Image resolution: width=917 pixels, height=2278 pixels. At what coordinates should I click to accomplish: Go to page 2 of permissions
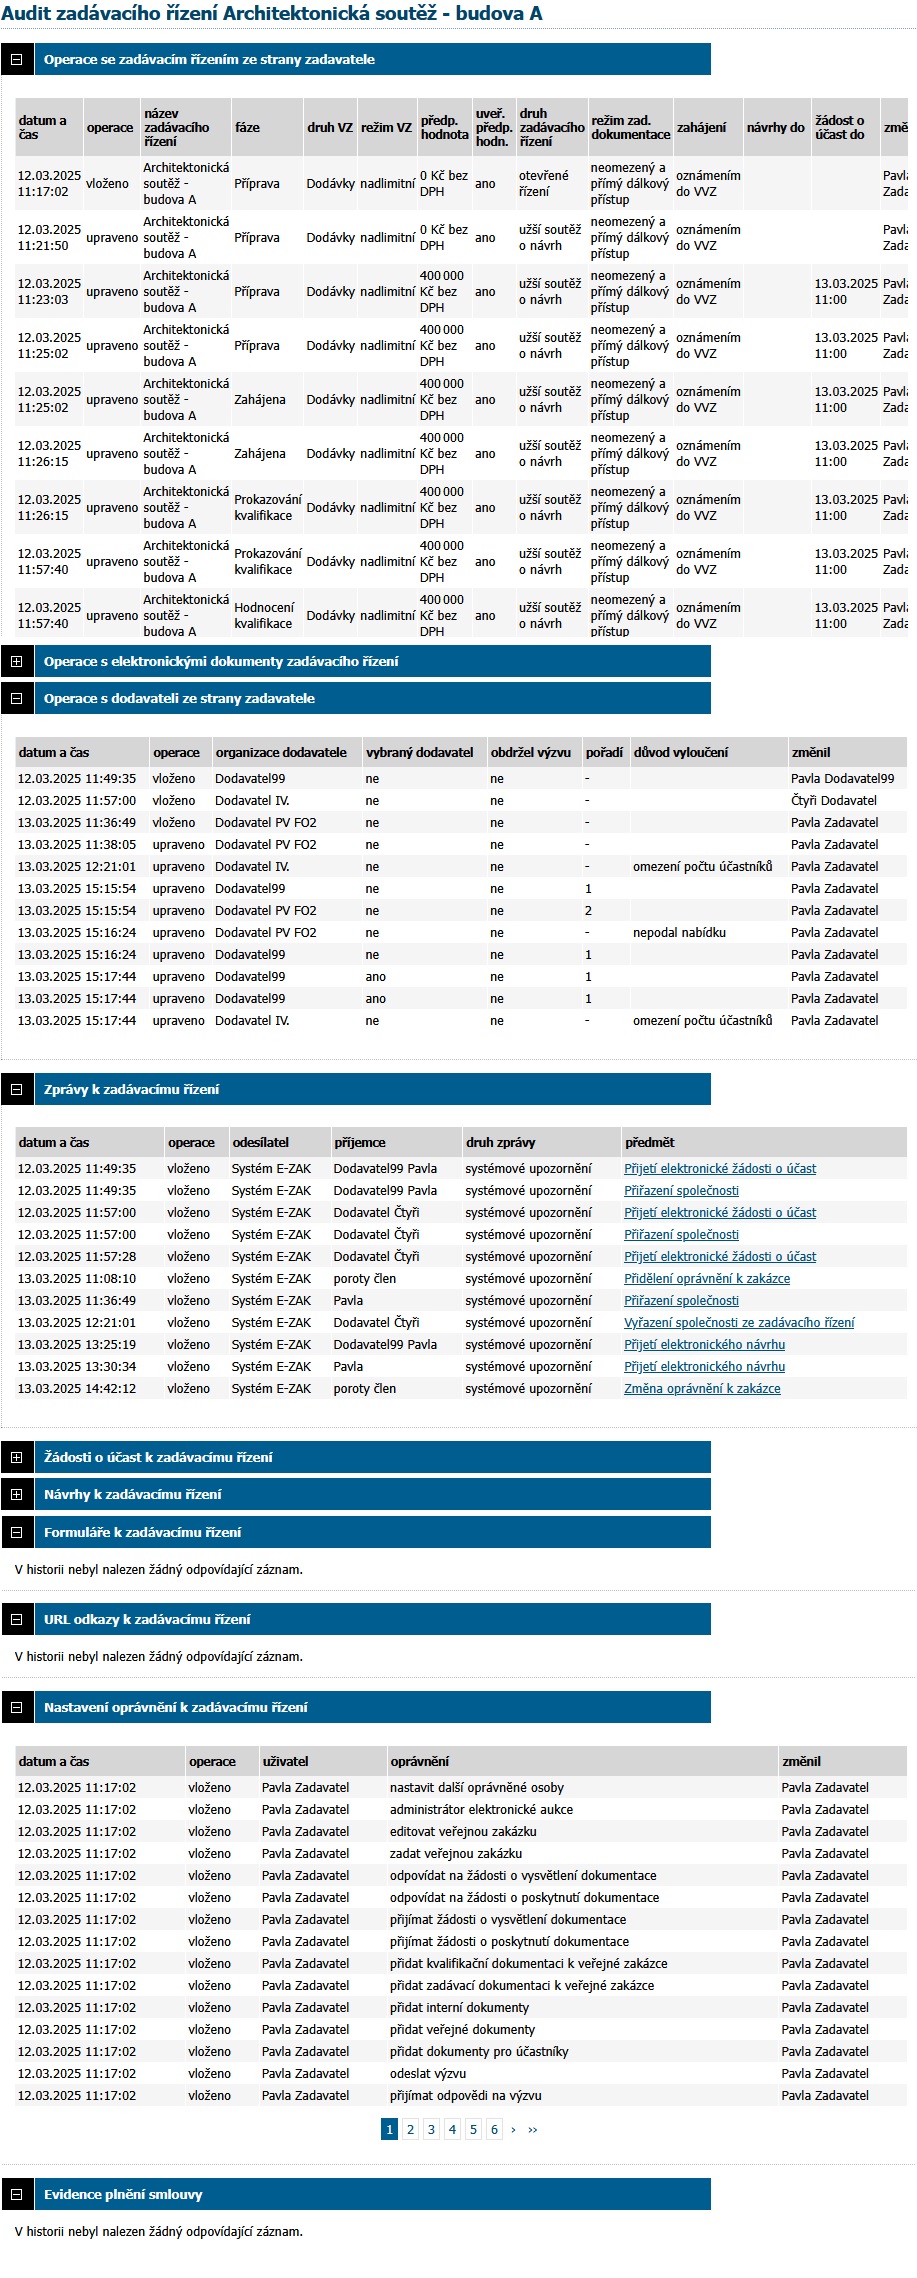410,2130
